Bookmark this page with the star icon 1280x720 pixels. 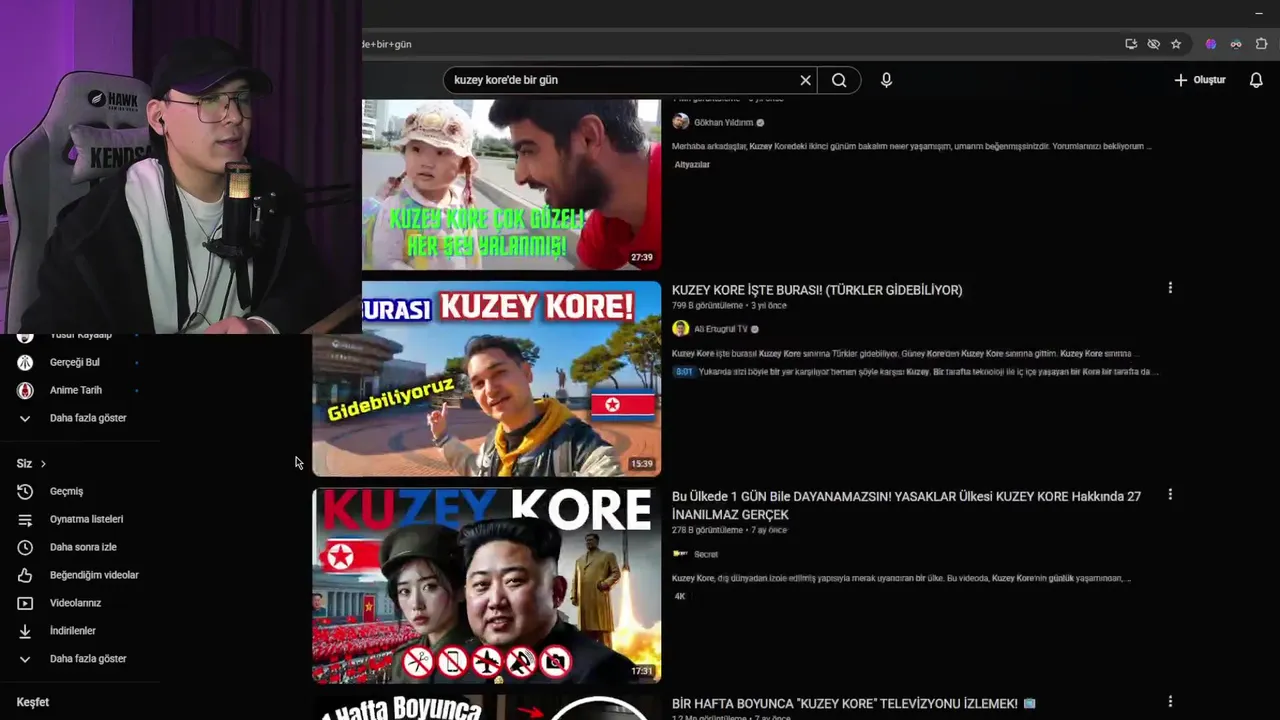[x=1176, y=44]
